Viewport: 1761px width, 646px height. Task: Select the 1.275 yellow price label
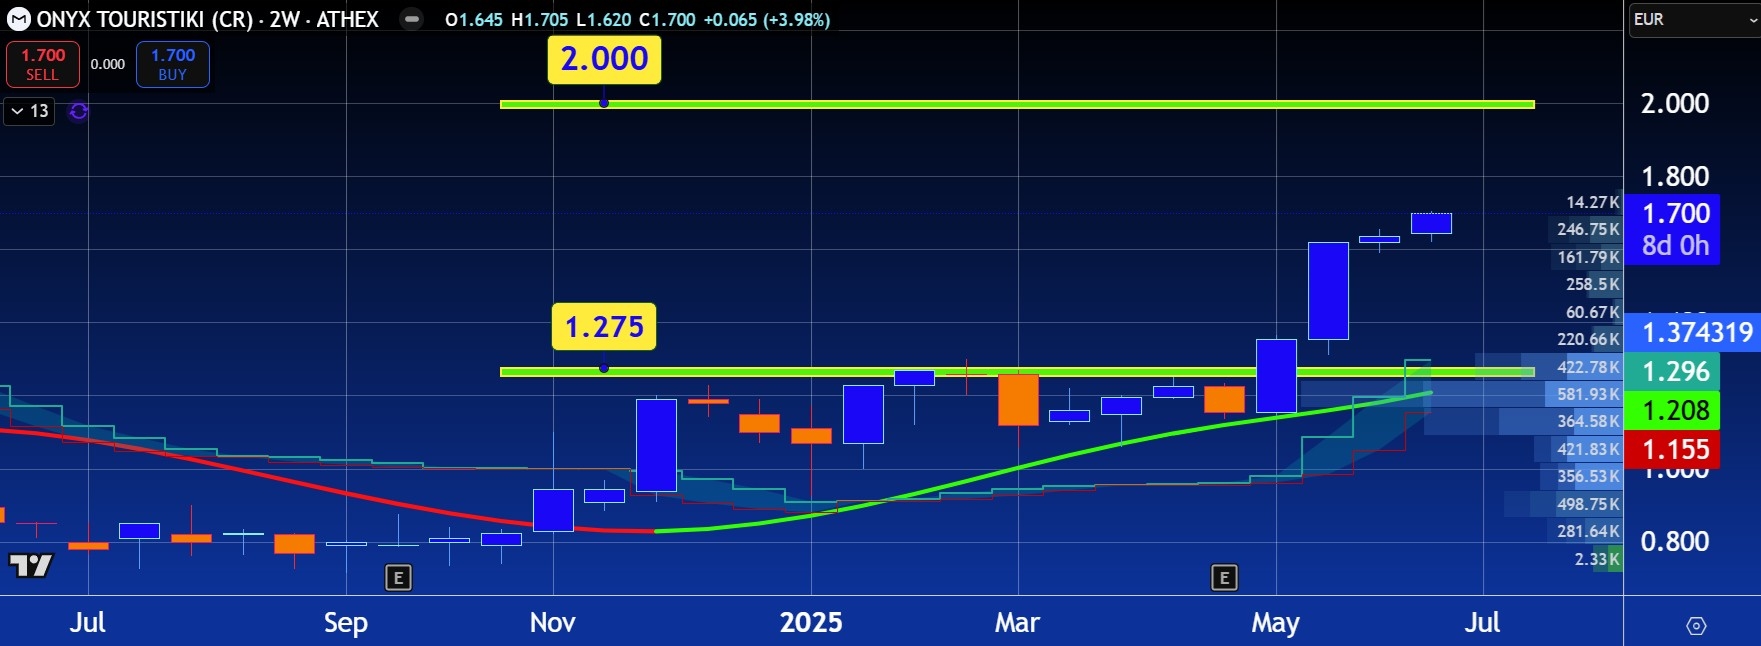click(x=604, y=327)
